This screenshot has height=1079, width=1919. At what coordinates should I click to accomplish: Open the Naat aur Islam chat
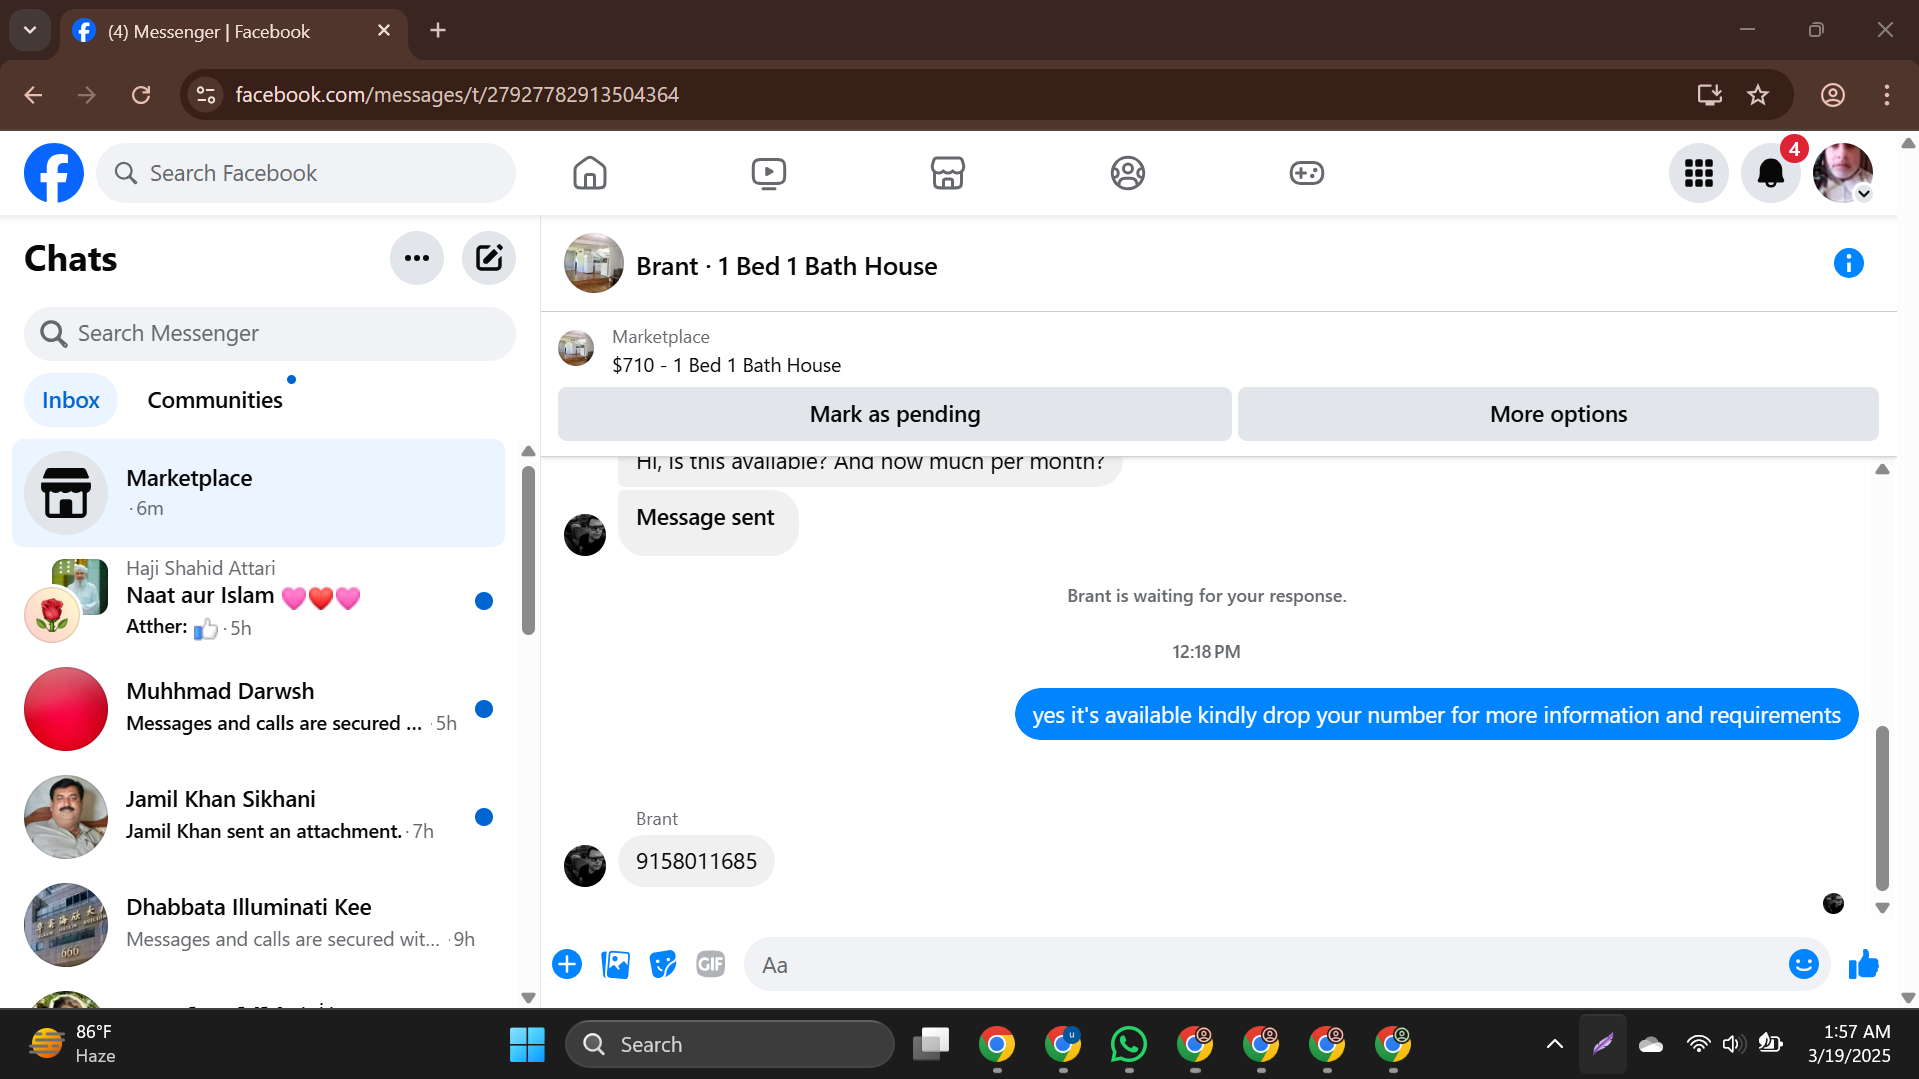tap(259, 601)
